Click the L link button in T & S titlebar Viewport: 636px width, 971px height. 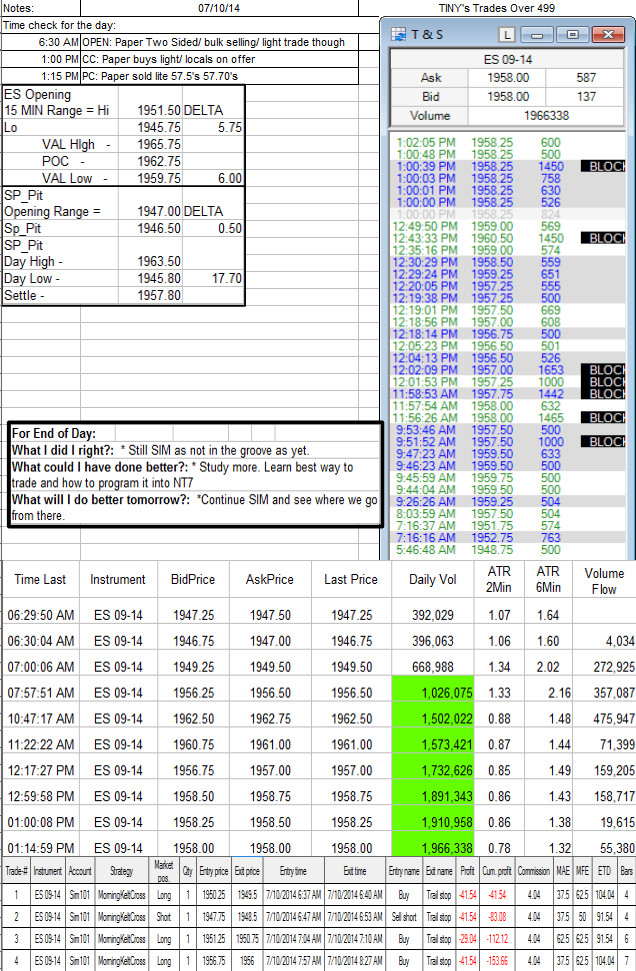(507, 35)
